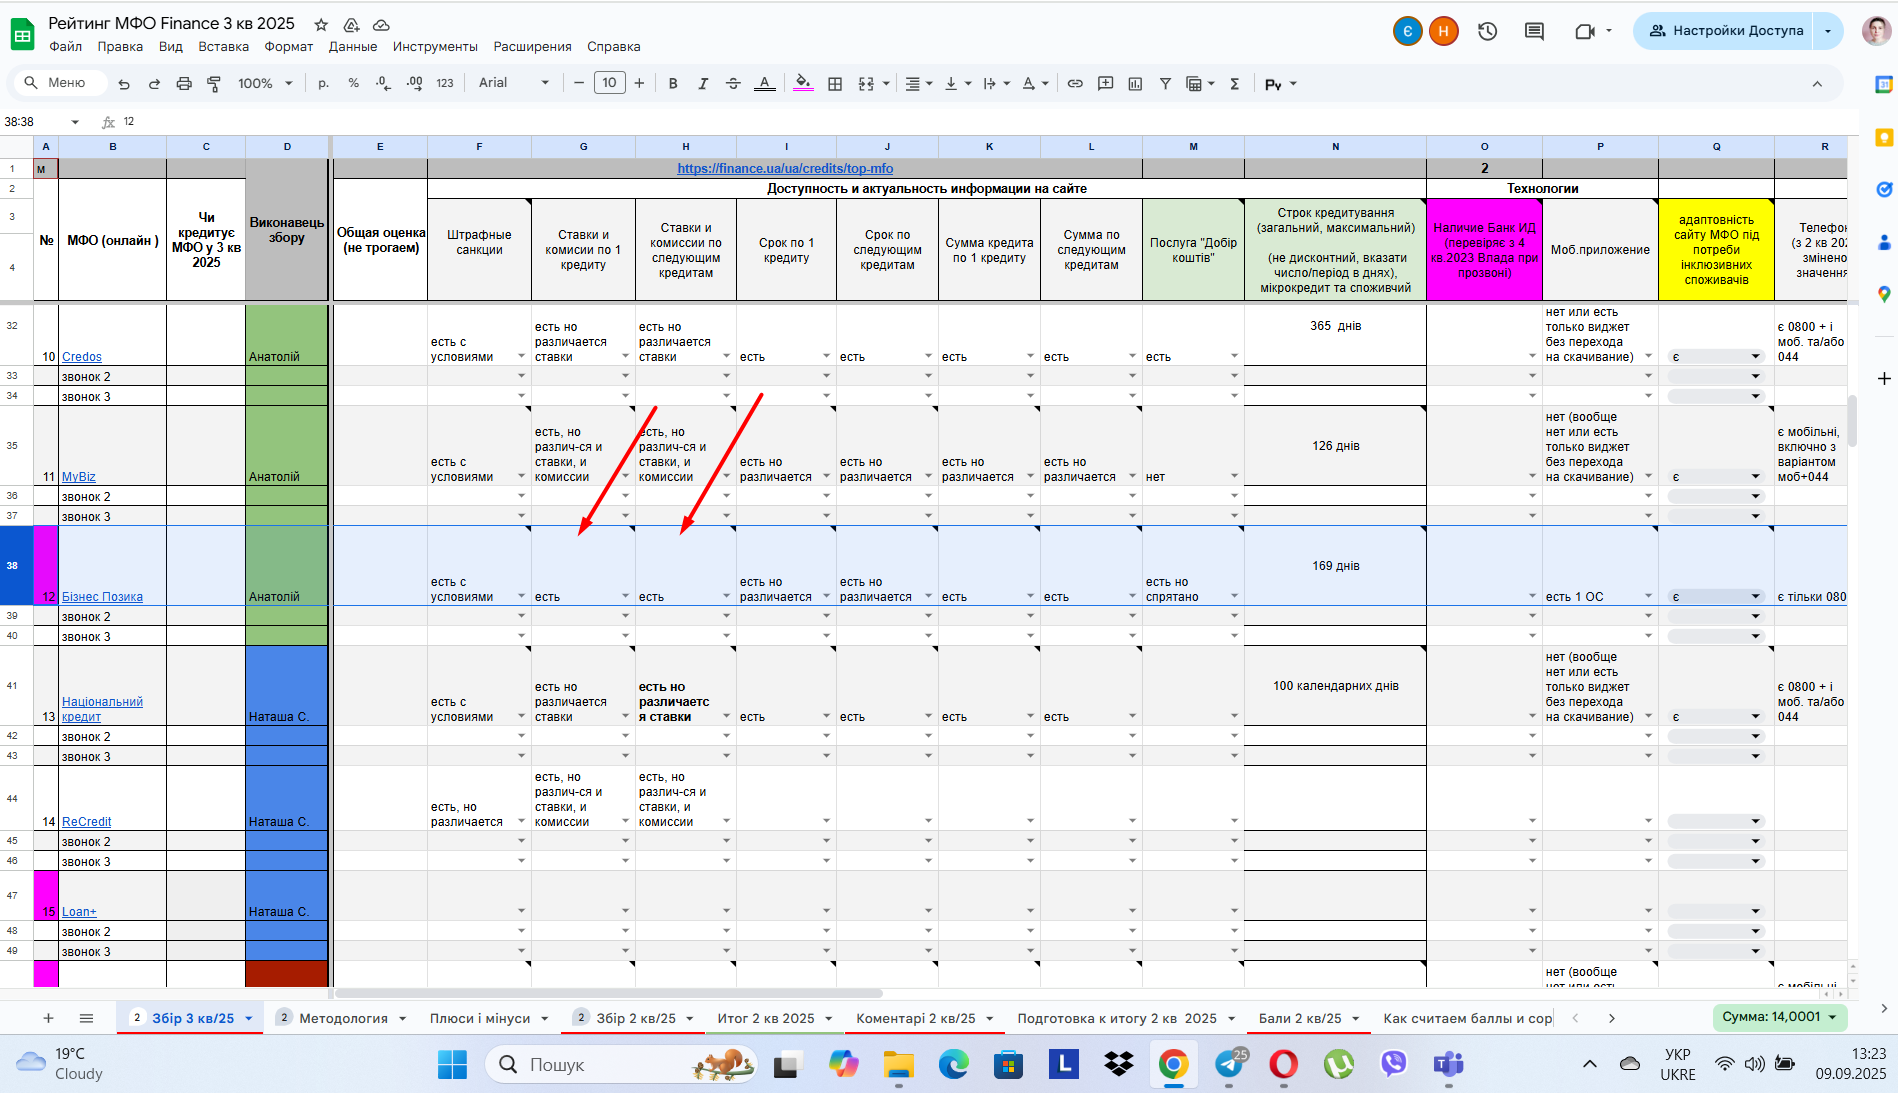
Task: Click the insert link icon
Action: 1075,84
